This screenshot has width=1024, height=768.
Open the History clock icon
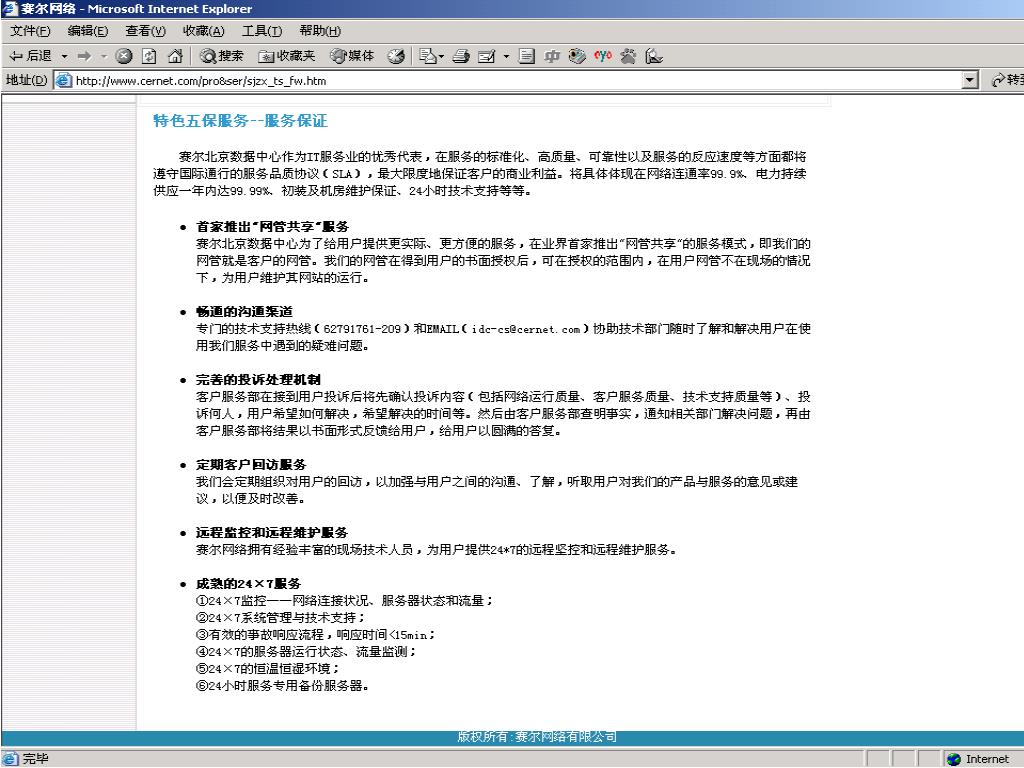pos(396,56)
